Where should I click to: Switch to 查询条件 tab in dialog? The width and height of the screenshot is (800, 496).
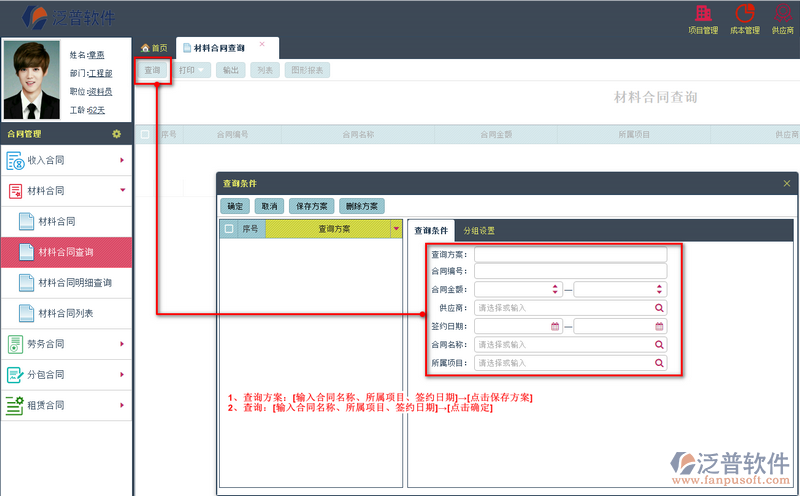431,231
